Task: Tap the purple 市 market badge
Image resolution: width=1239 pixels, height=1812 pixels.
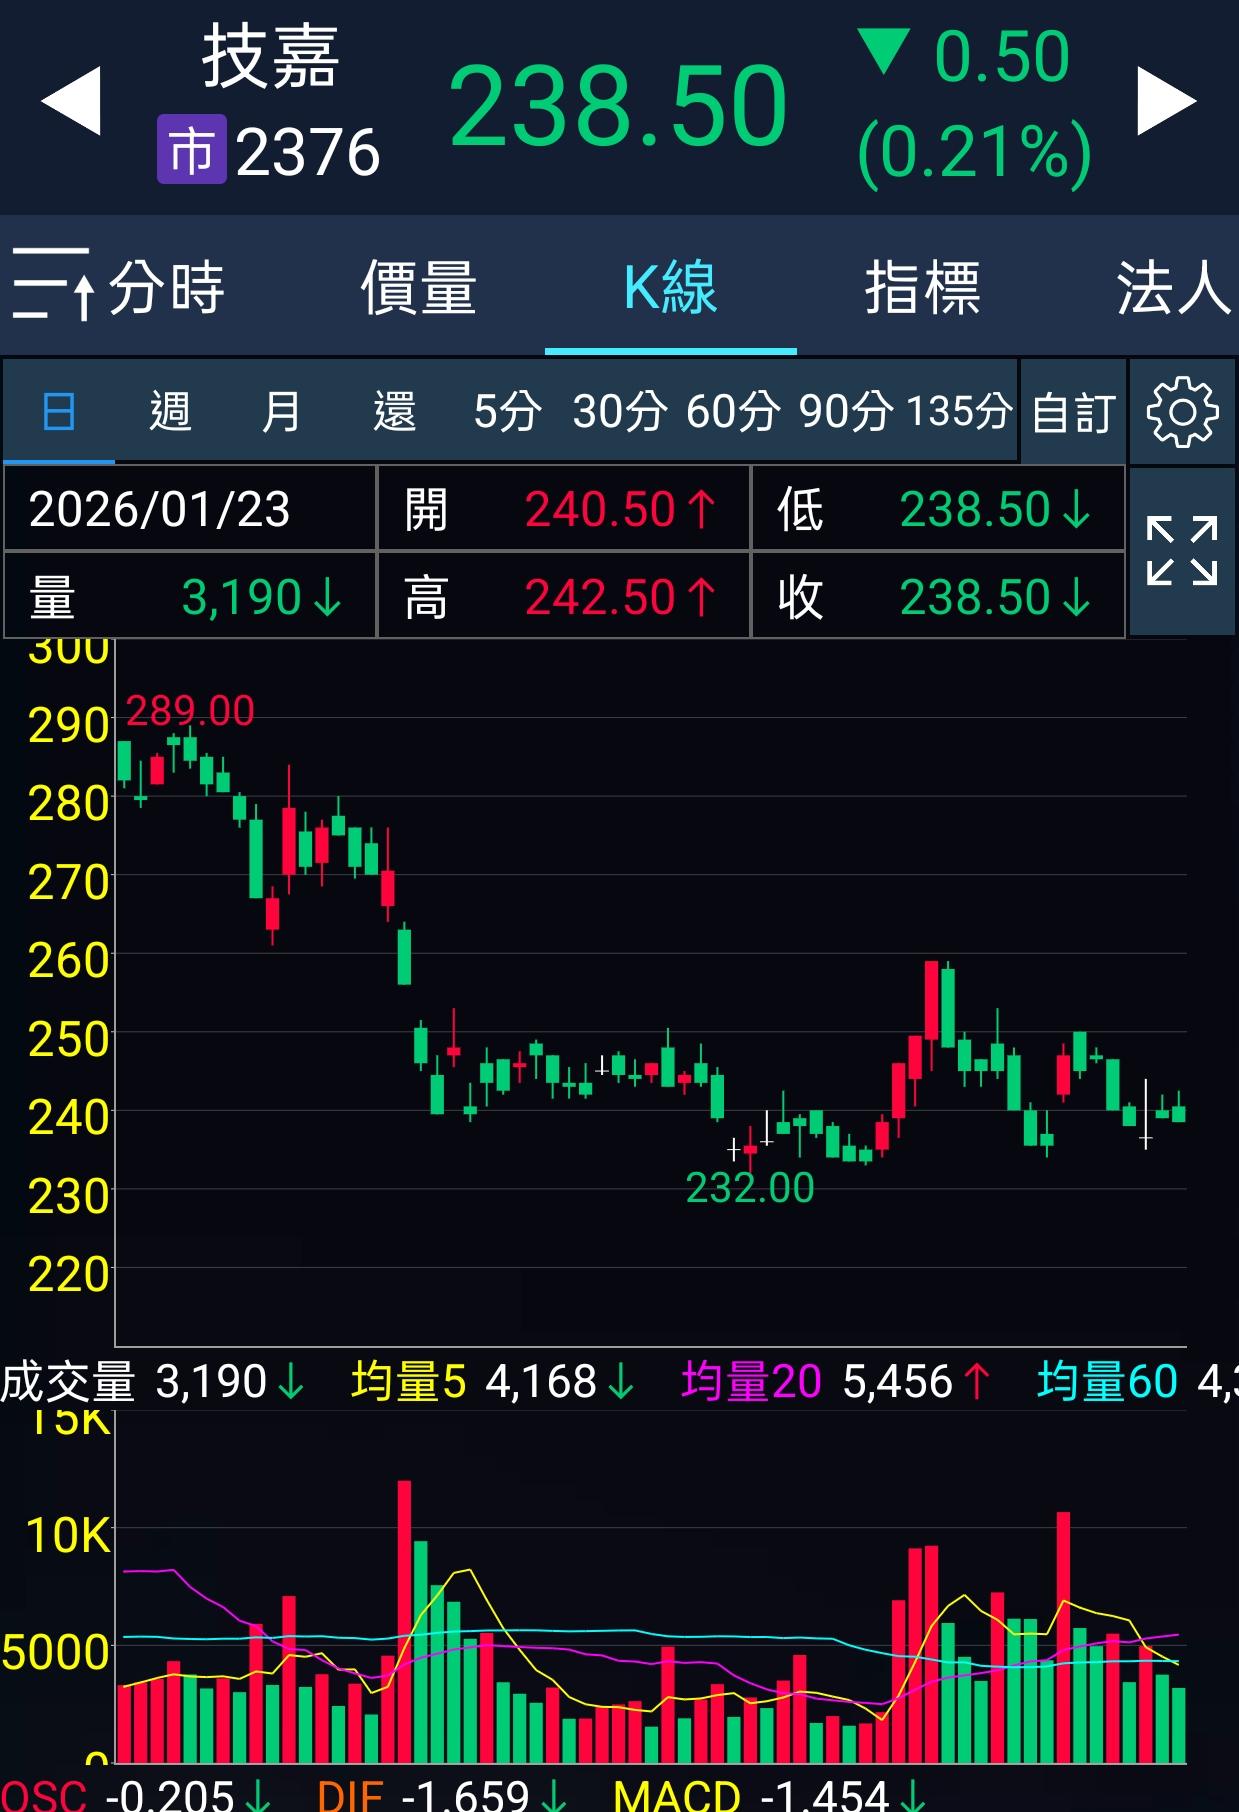Action: [191, 150]
